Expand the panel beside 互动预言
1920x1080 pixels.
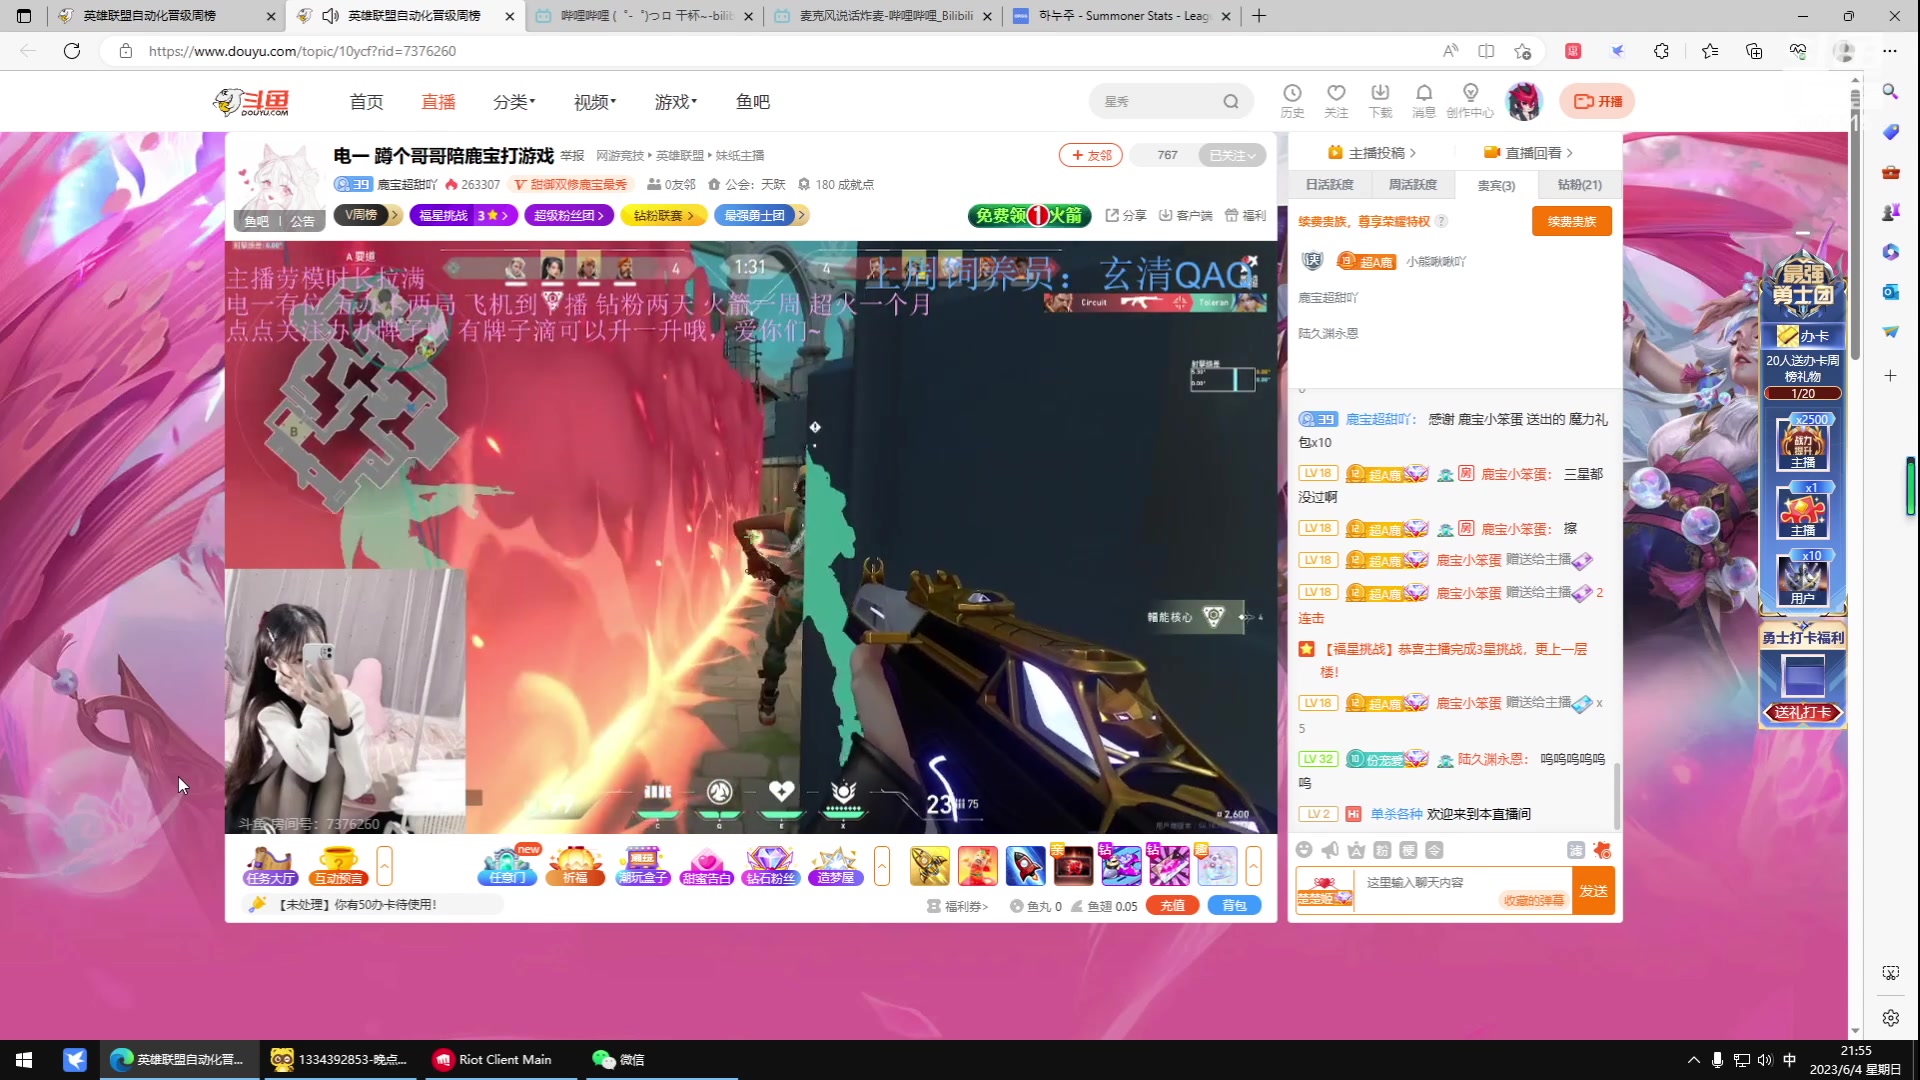tap(384, 866)
